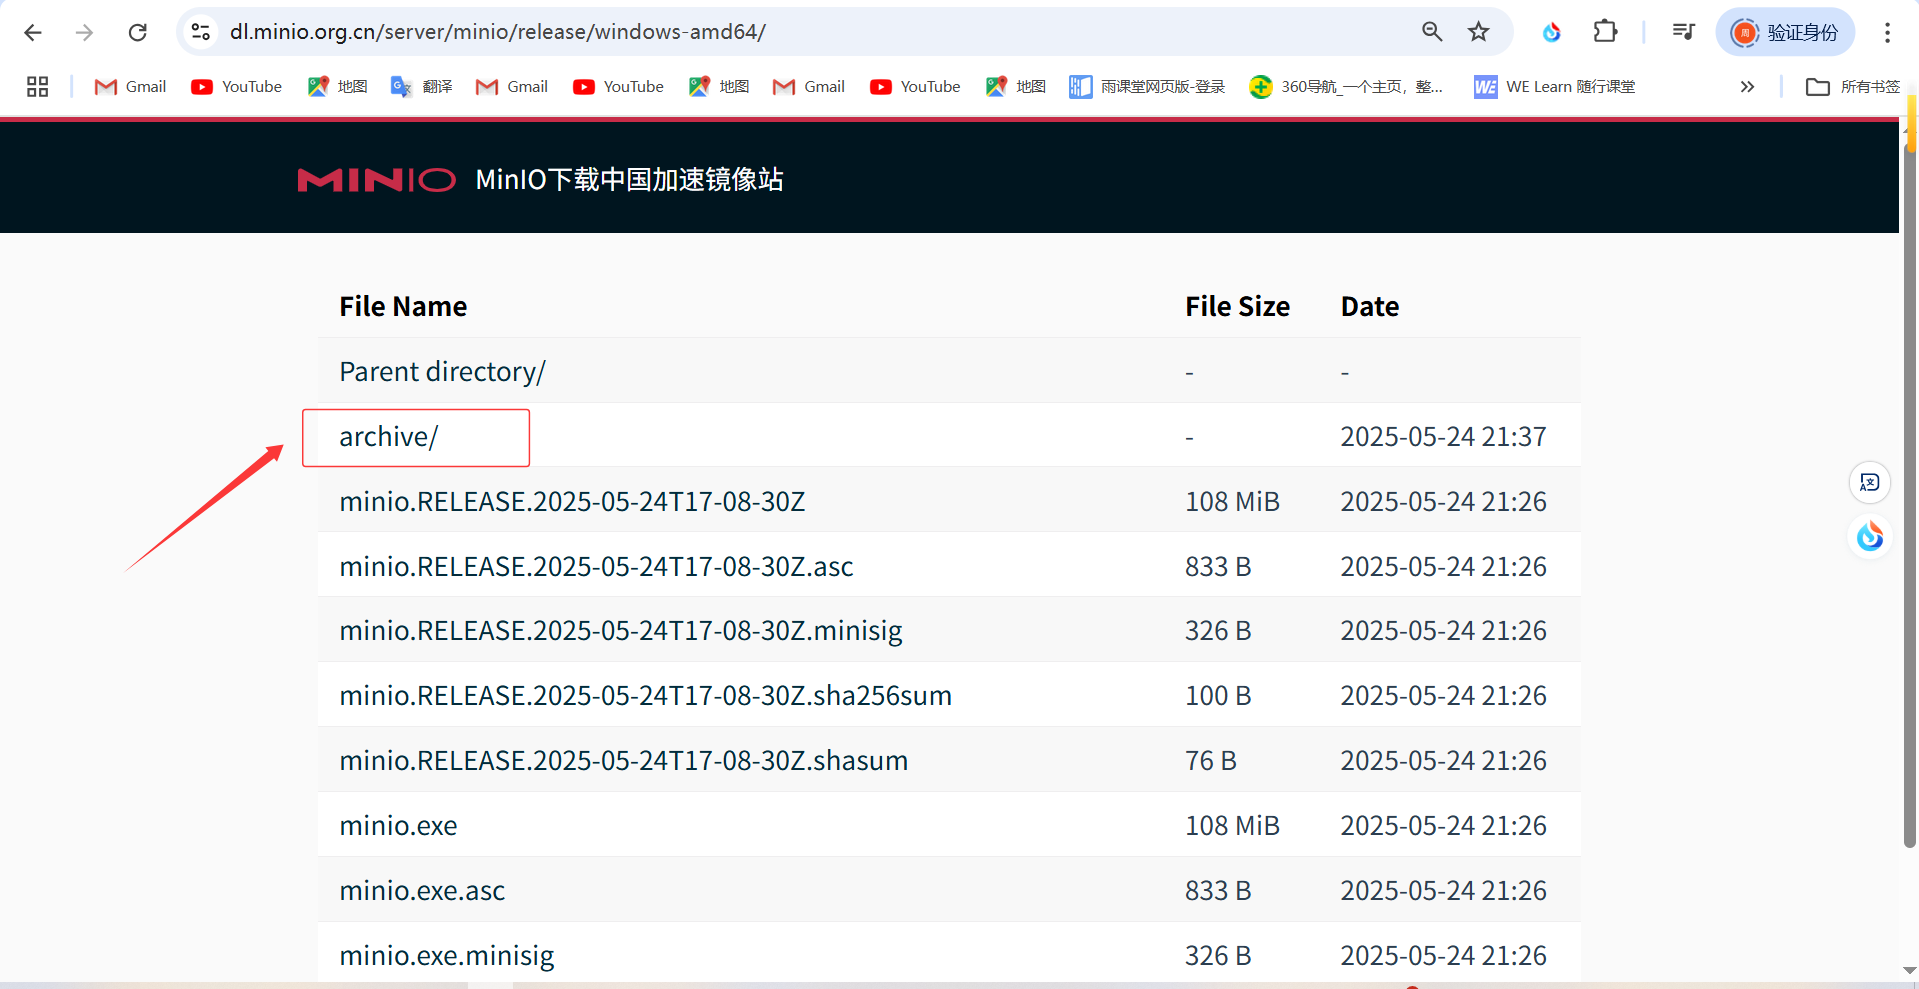
Task: Reload the current page
Action: 138,32
